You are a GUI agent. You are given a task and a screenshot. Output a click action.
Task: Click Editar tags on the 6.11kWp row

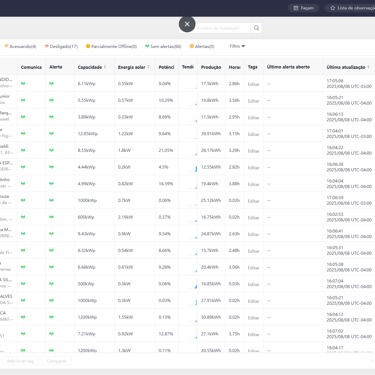253,84
